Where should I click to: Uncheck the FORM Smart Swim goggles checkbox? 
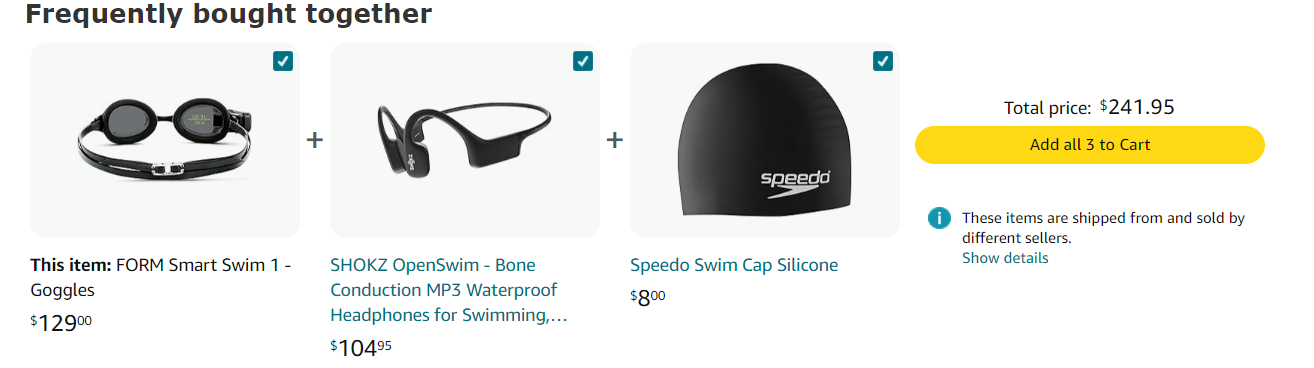click(x=283, y=61)
